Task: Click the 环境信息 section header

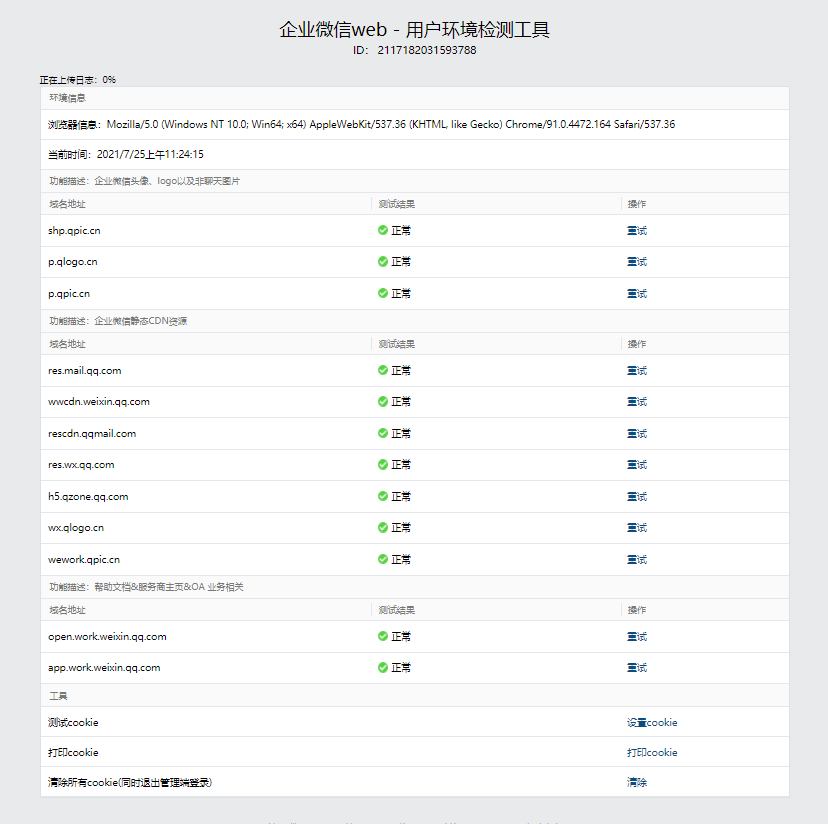Action: tap(68, 98)
